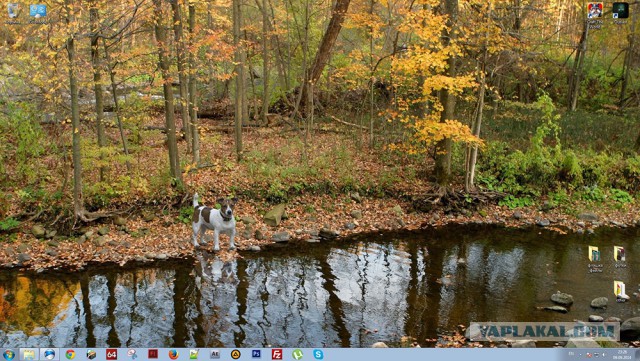
Task: Open the network tray icon
Action: tap(596, 354)
